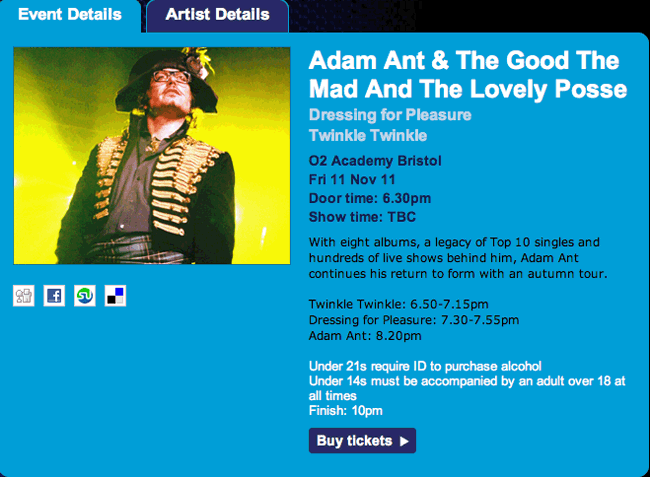Open the Artist Details tab
This screenshot has width=650, height=477.
click(217, 15)
